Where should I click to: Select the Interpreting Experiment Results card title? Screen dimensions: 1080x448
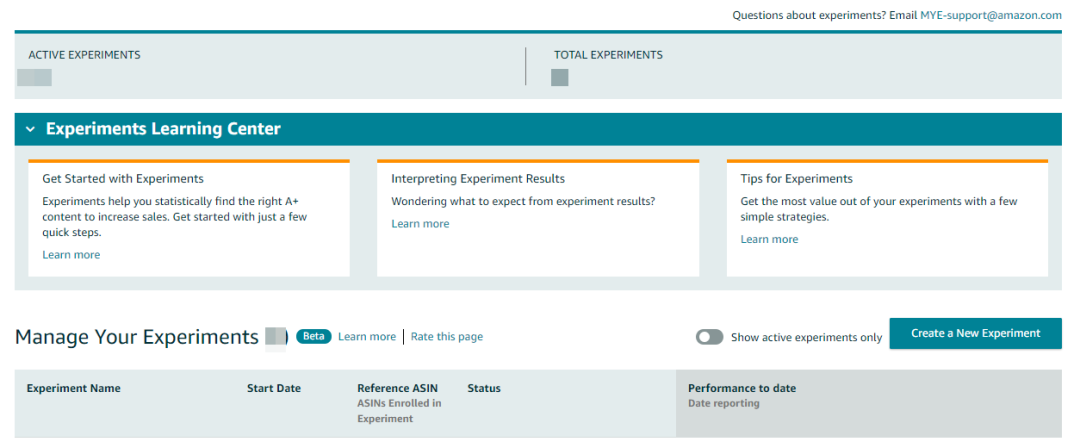click(x=478, y=179)
